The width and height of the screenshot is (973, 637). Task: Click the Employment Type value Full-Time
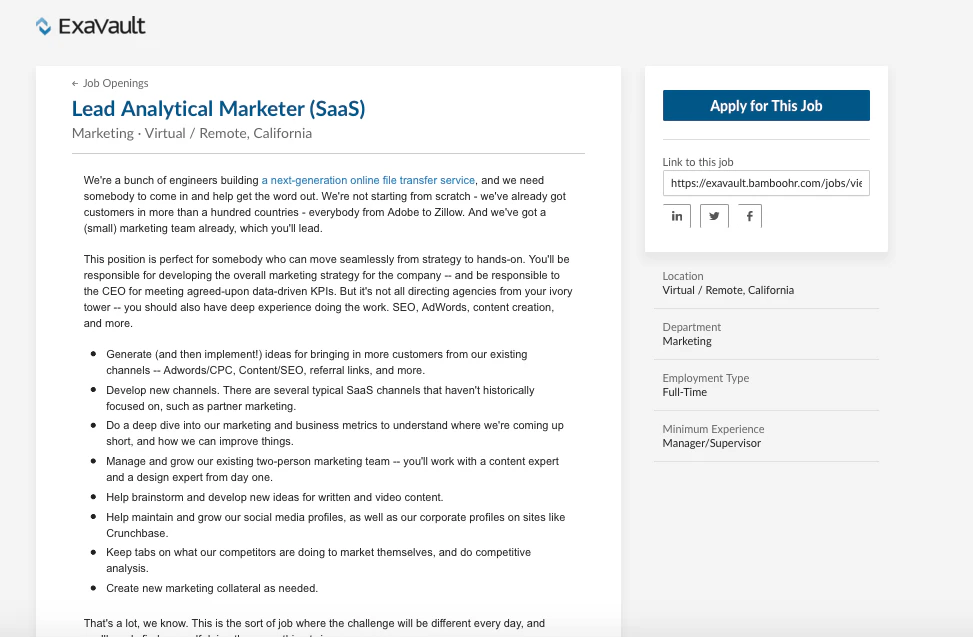[684, 392]
